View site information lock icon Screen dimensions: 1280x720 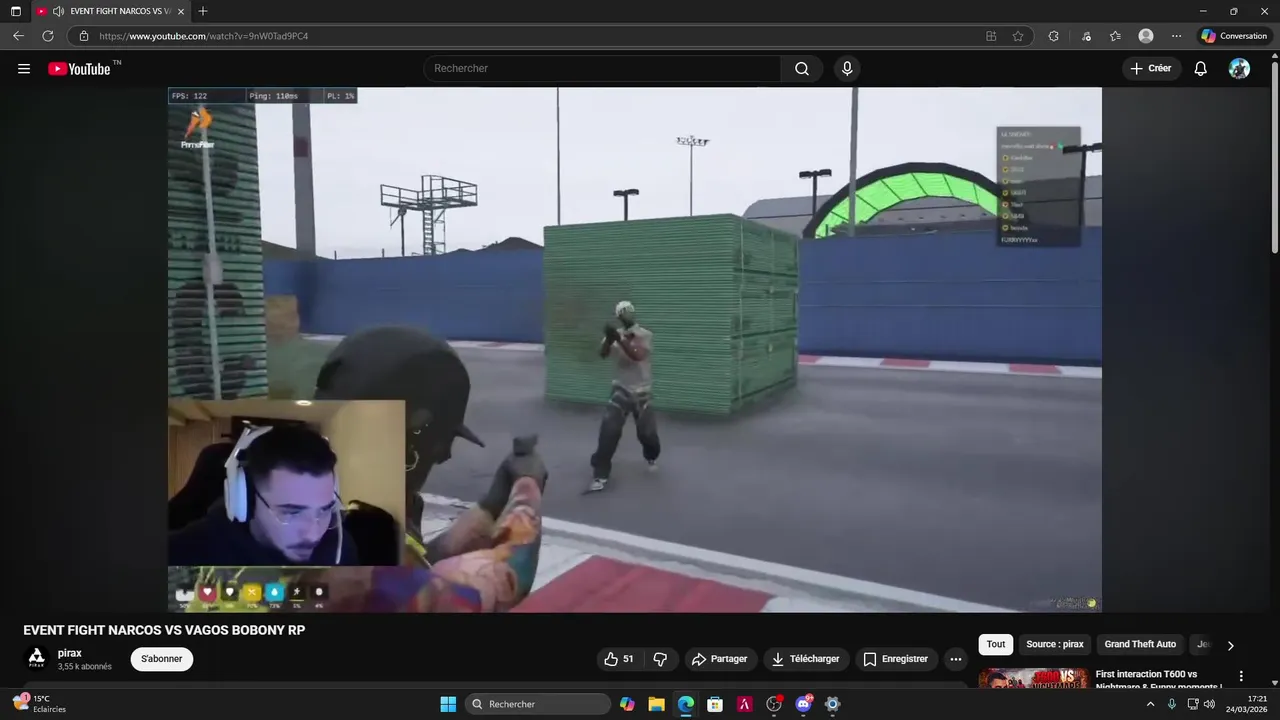tap(84, 36)
